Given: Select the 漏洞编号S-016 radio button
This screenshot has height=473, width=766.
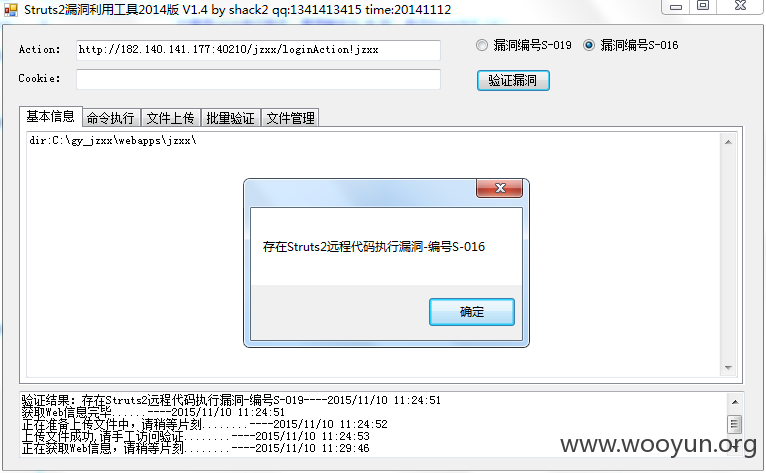Looking at the screenshot, I should [589, 45].
